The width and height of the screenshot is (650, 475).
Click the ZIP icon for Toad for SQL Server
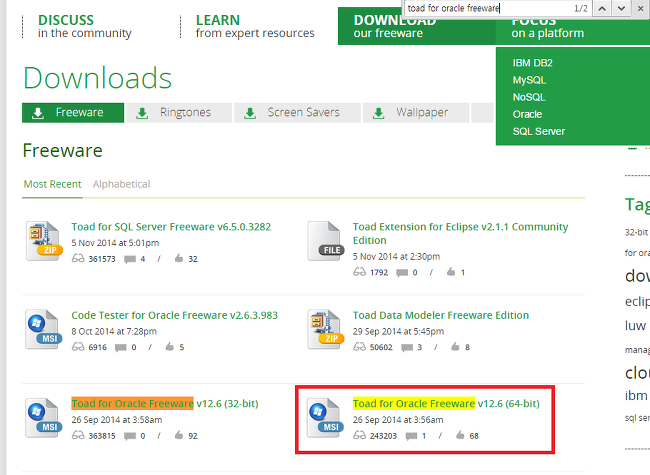[44, 241]
